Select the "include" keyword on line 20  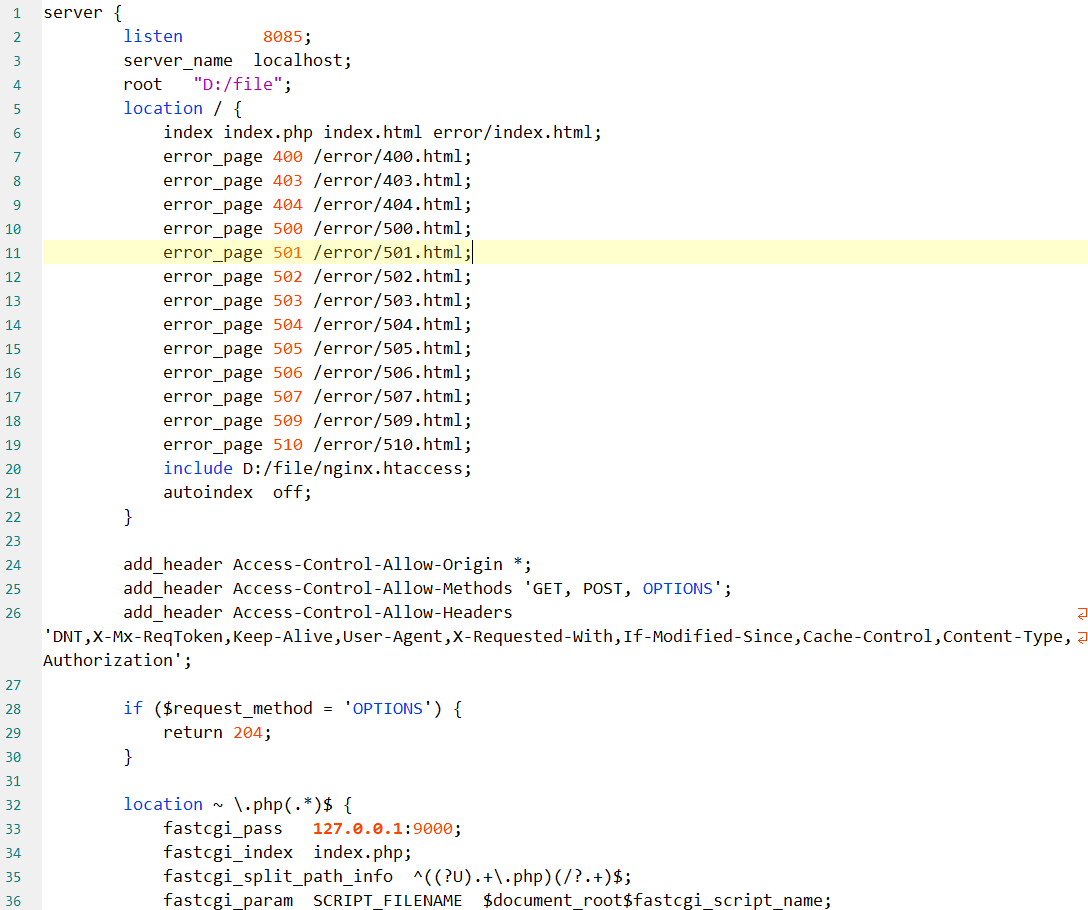(x=197, y=468)
